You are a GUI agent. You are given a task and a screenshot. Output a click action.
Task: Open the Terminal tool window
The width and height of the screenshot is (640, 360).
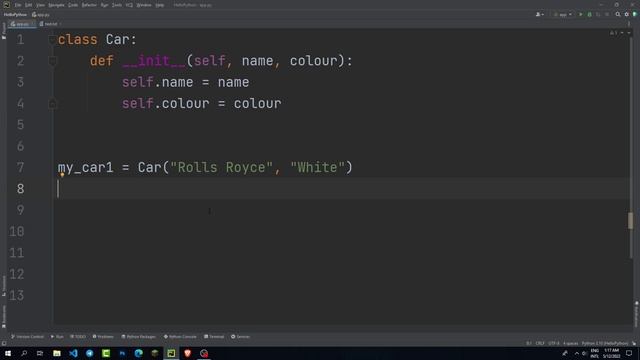point(214,337)
